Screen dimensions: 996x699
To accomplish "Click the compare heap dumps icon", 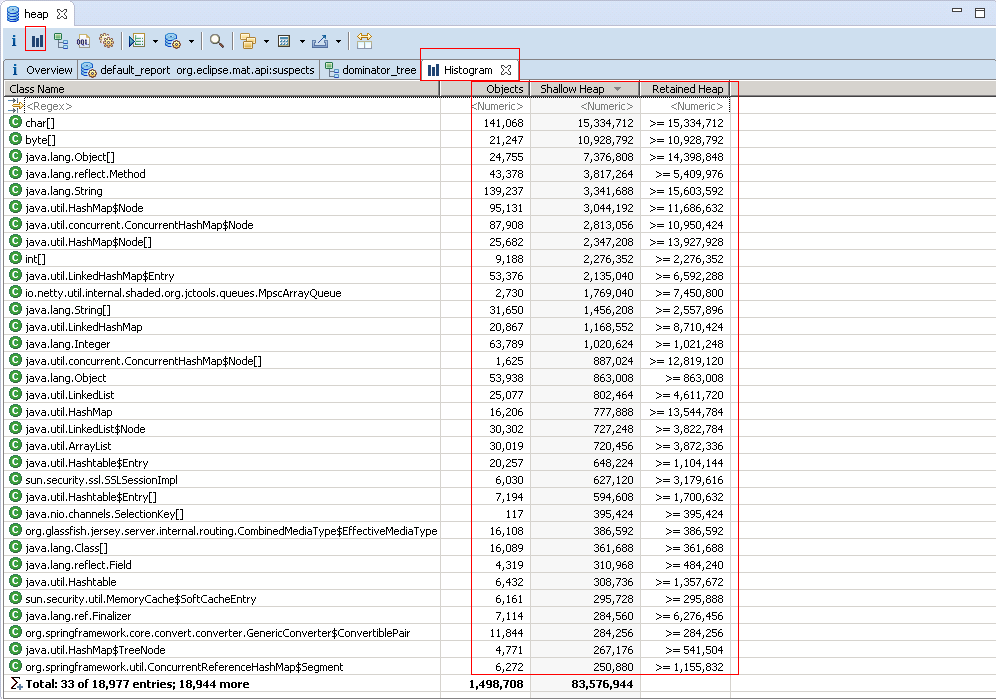I will click(x=364, y=41).
